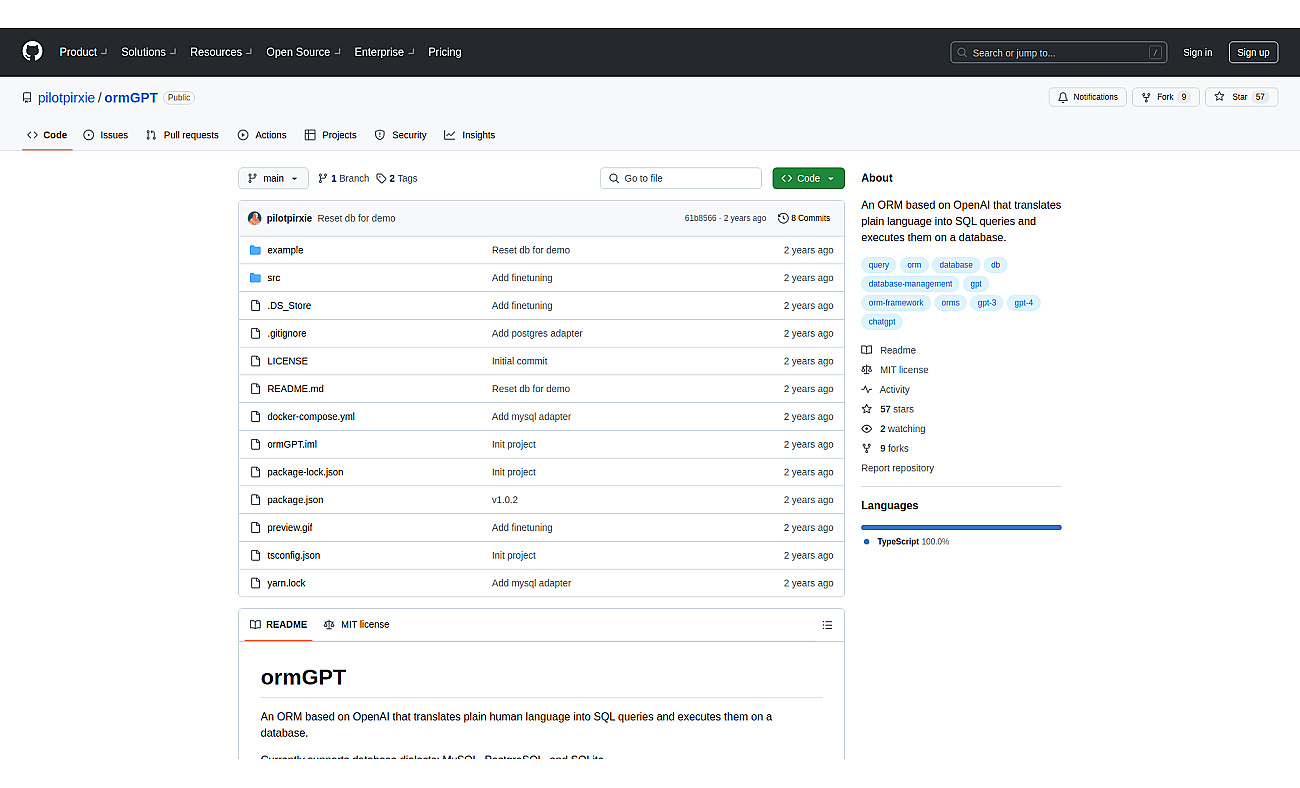
Task: Click the Search or jump to field
Action: coord(1058,53)
